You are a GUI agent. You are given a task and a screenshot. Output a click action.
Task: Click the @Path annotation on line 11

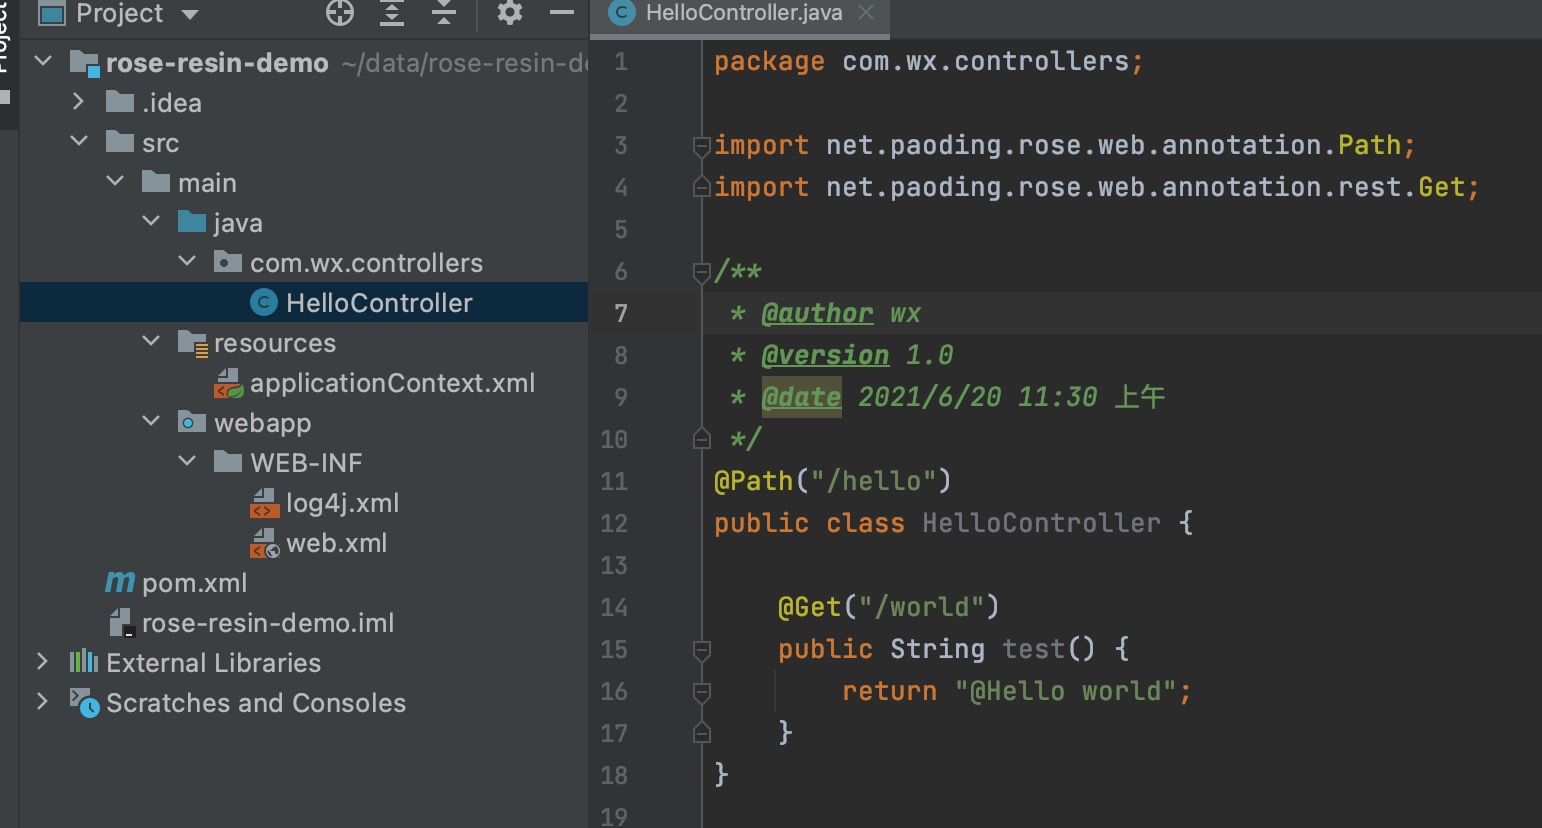click(753, 481)
